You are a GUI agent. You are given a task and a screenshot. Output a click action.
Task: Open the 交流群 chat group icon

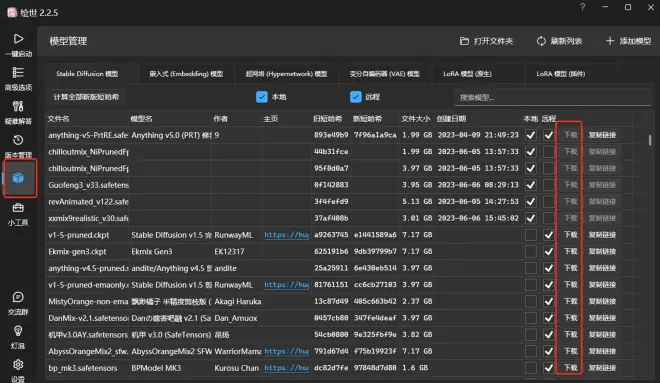(18, 298)
